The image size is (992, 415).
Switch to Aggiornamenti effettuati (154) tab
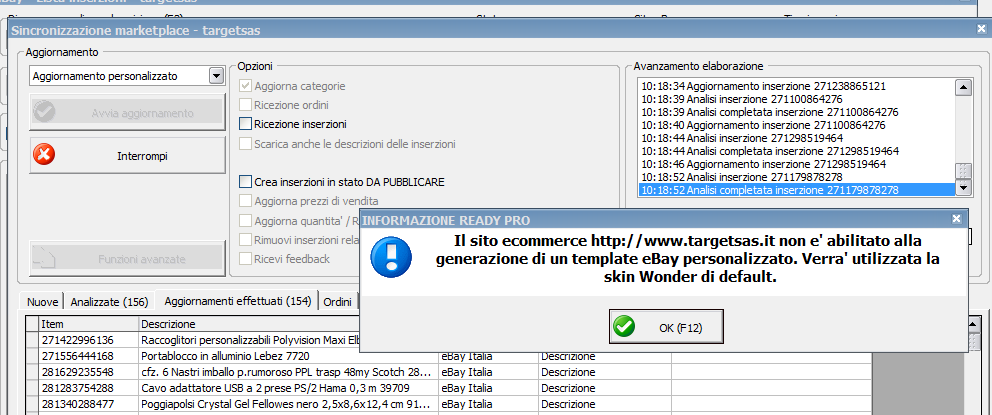[x=238, y=301]
